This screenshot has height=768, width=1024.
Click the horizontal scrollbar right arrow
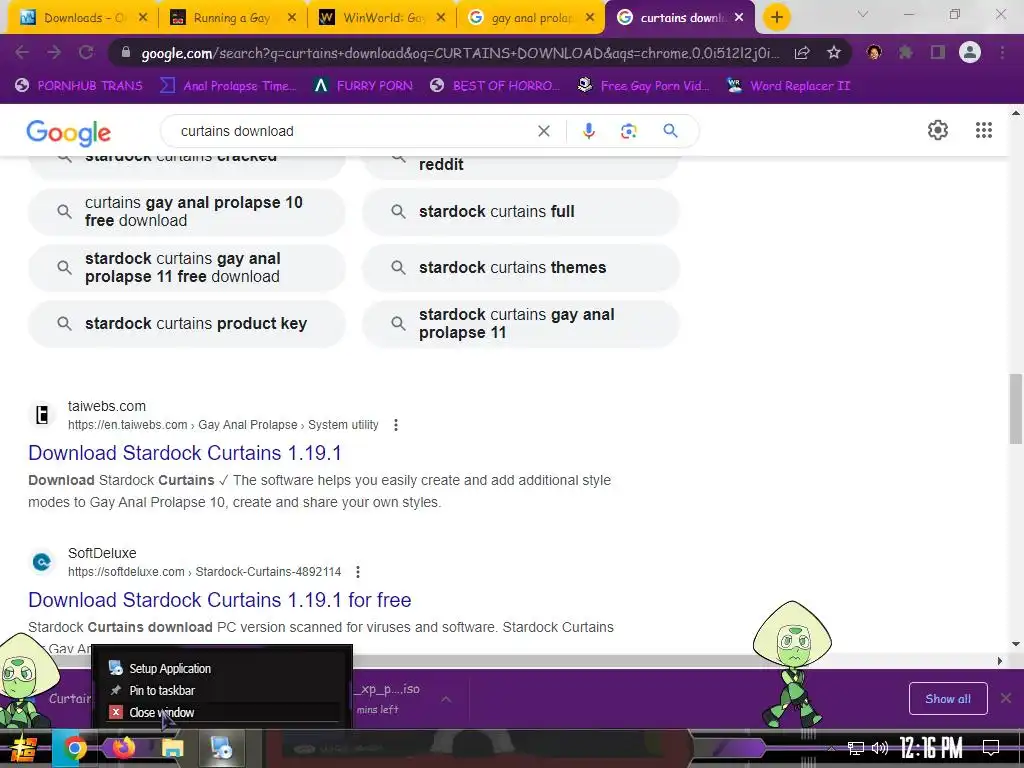[x=1000, y=661]
